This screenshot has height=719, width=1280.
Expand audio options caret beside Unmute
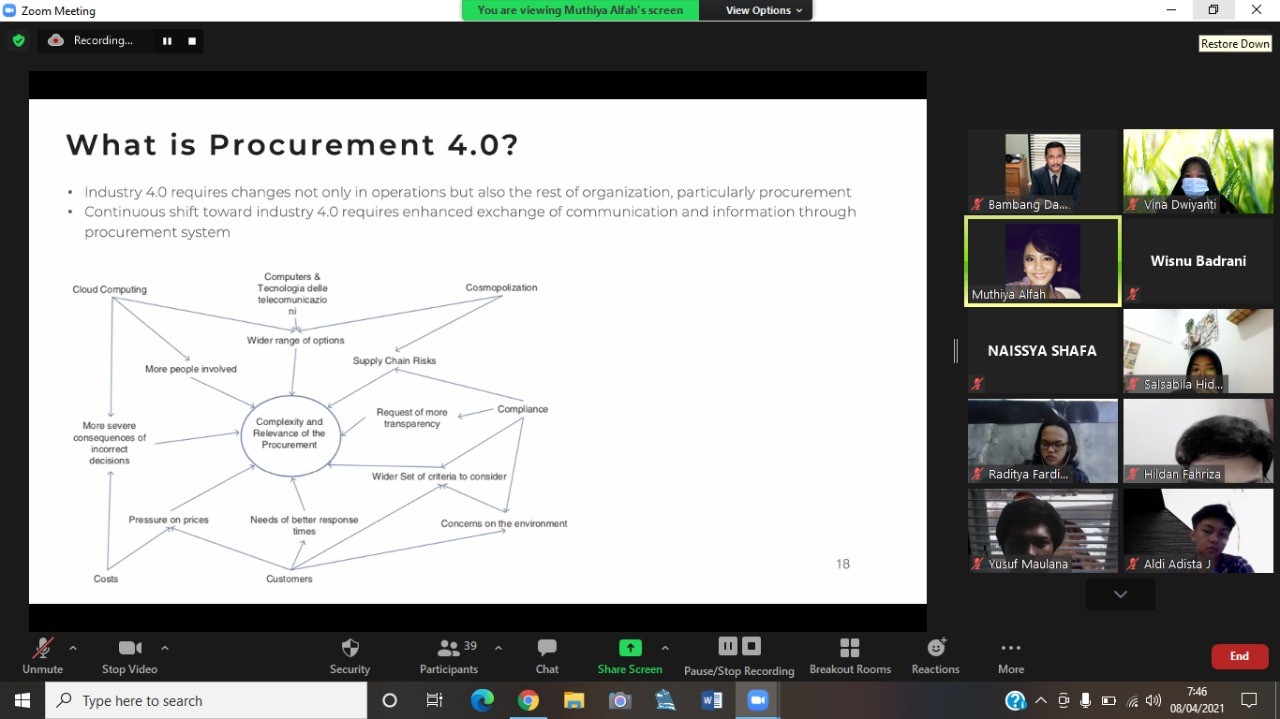pos(73,648)
